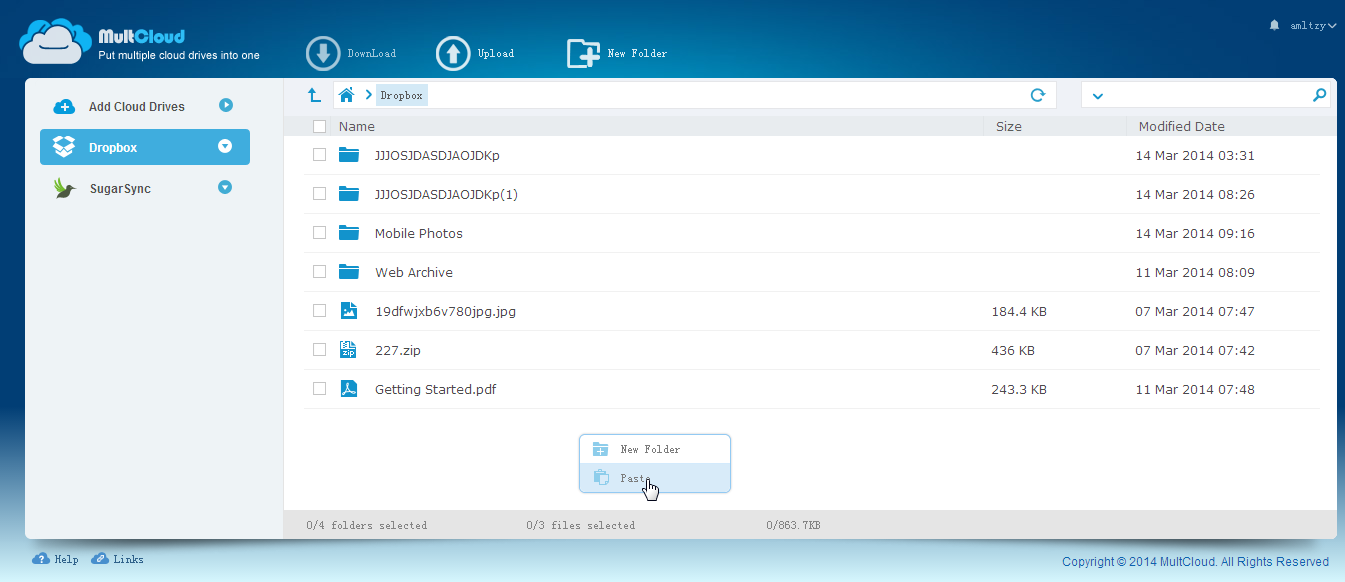
Task: Click file name 19dfwjxb6v780jpg.jpg
Action: pos(446,311)
